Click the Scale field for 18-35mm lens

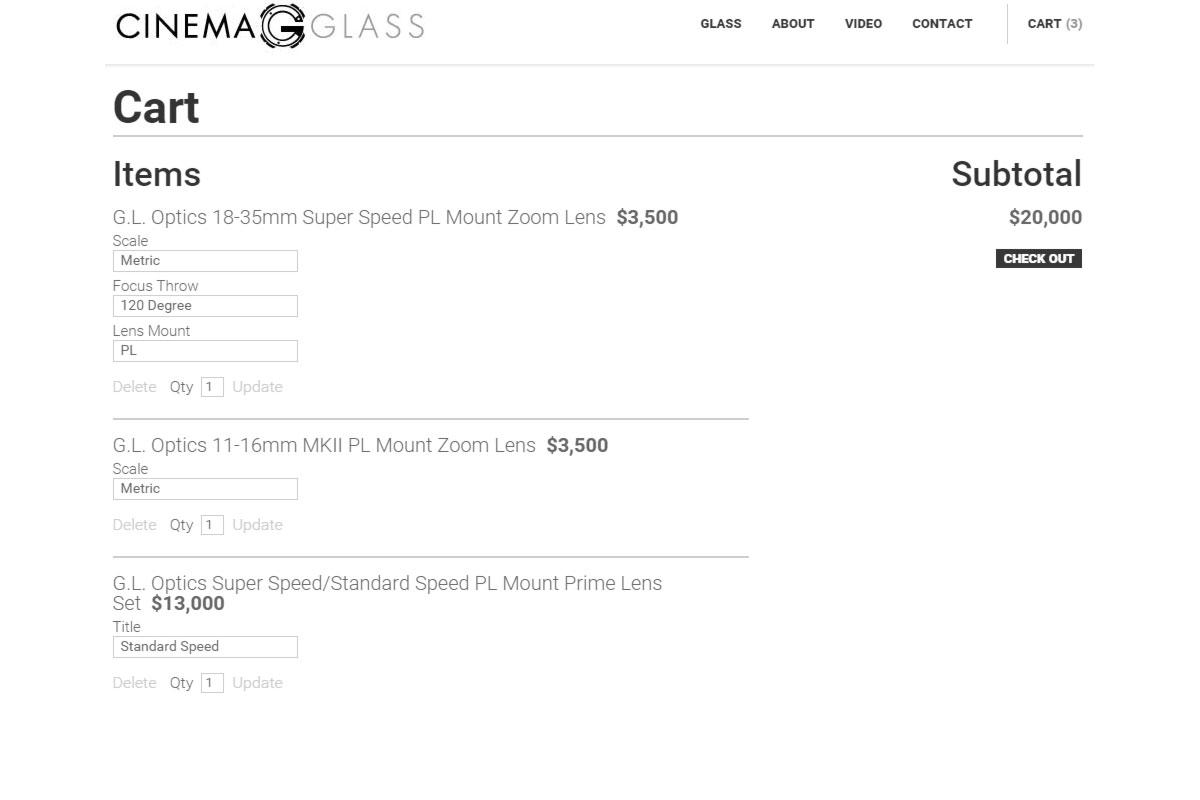coord(205,261)
